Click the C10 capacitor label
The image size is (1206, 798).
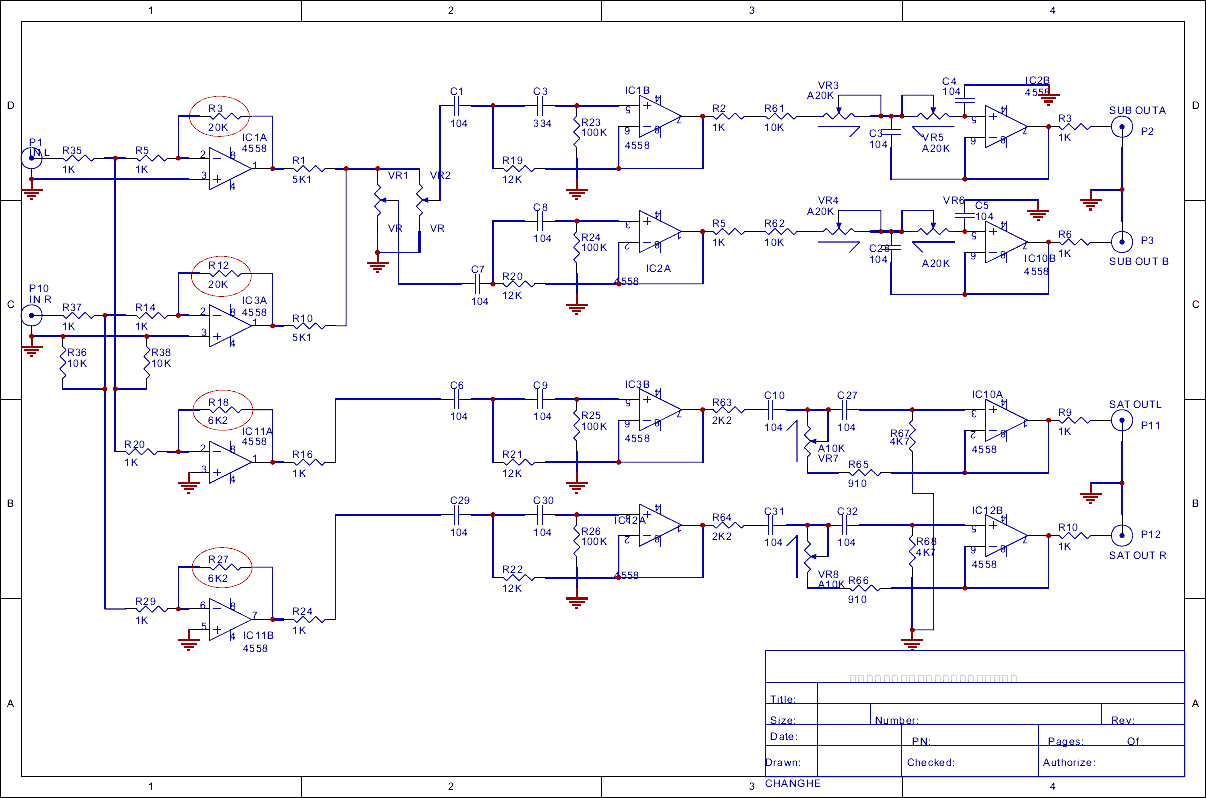click(774, 395)
